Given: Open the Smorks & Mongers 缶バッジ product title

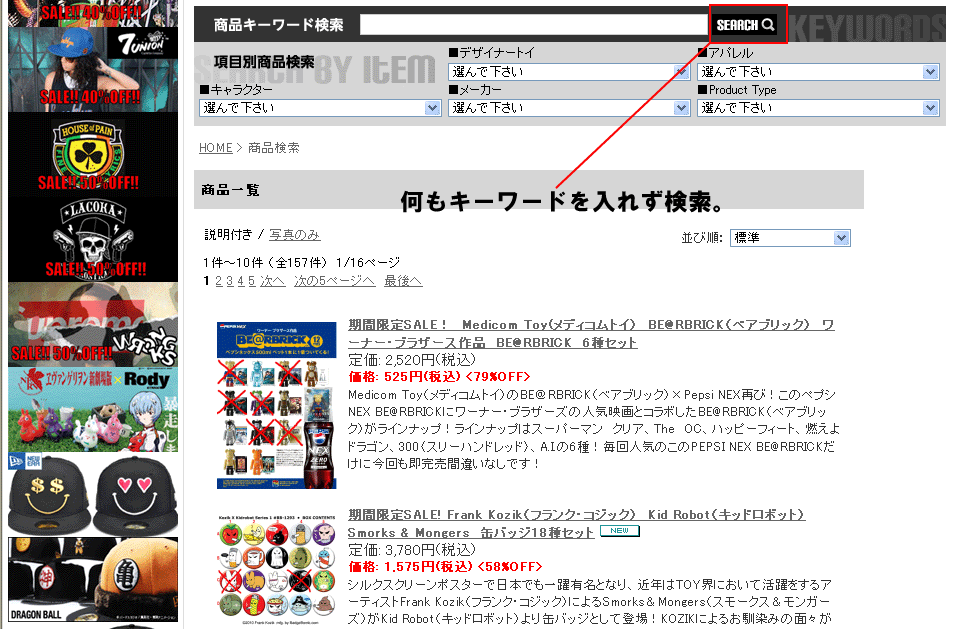Looking at the screenshot, I should 577,523.
